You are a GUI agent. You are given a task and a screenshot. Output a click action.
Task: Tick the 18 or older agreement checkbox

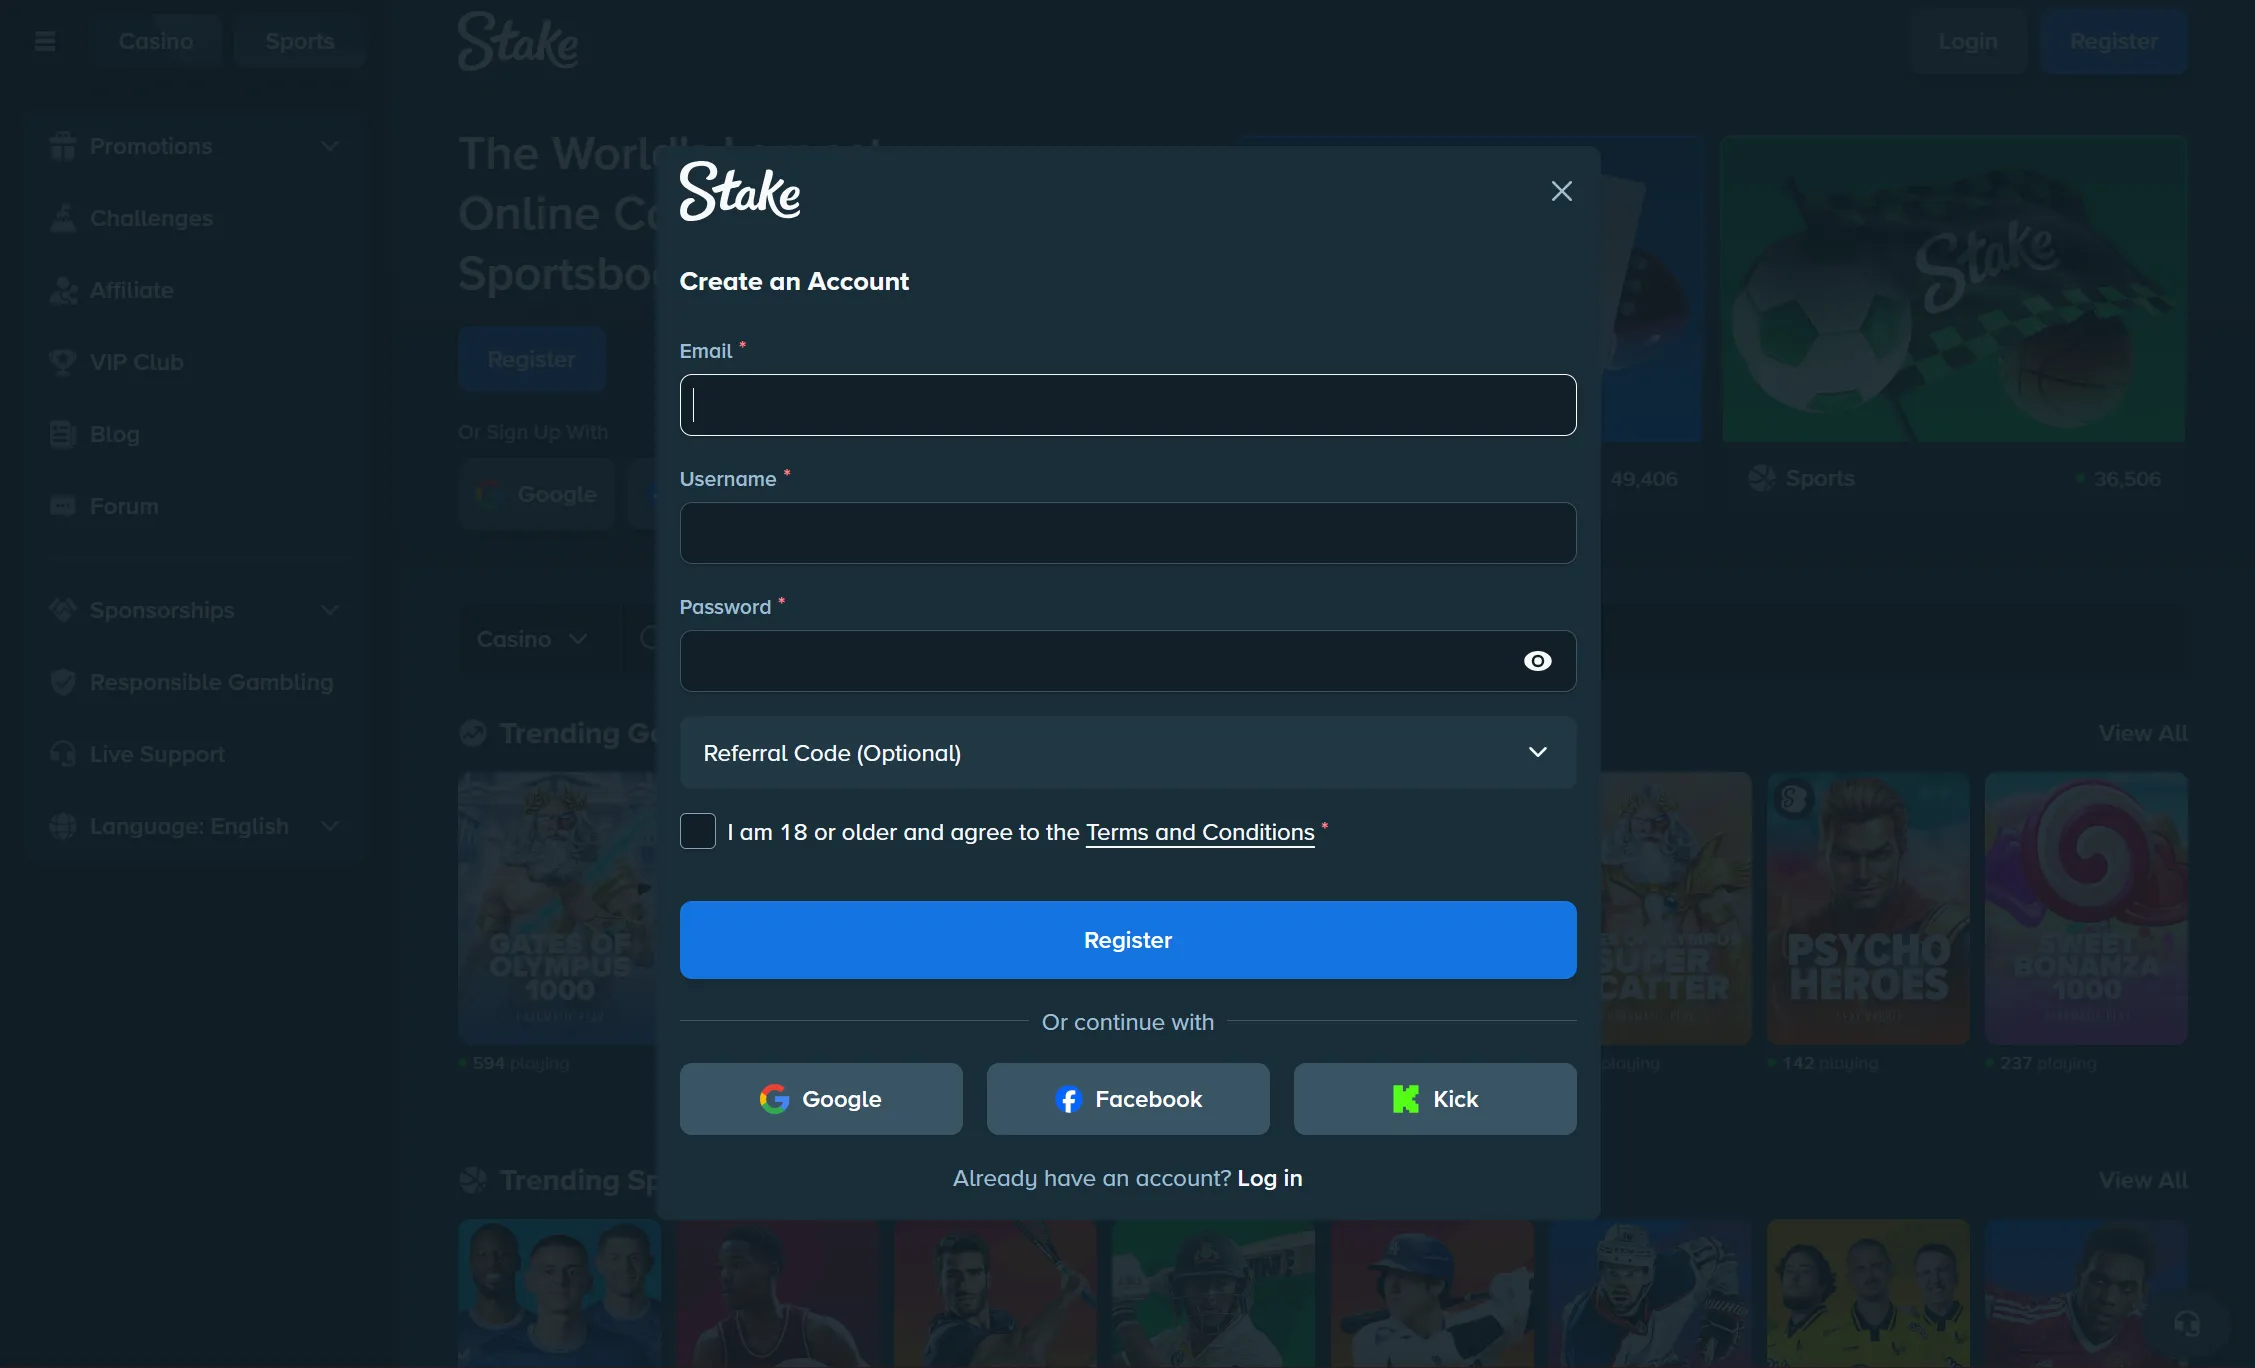pyautogui.click(x=698, y=831)
